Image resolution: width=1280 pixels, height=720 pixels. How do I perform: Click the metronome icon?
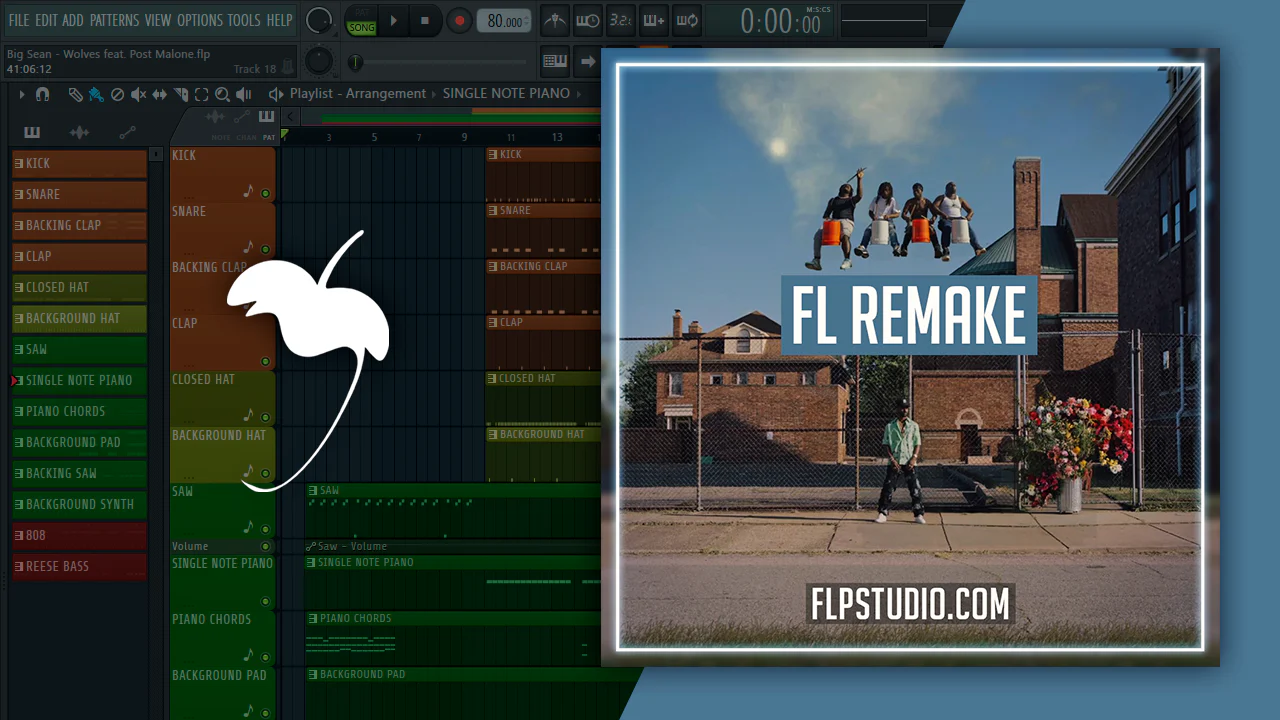pyautogui.click(x=555, y=20)
